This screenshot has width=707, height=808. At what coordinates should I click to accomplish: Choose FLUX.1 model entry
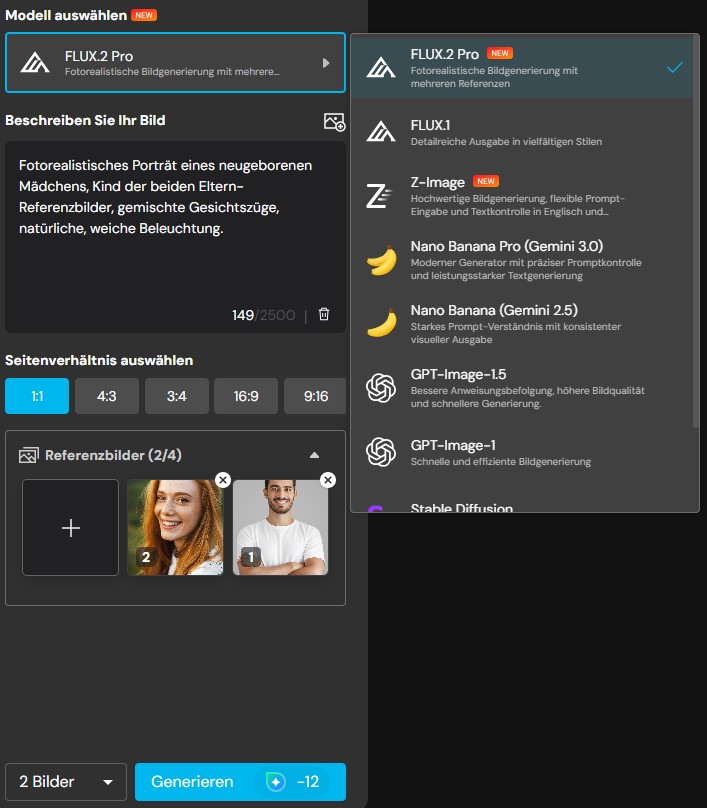tap(522, 132)
